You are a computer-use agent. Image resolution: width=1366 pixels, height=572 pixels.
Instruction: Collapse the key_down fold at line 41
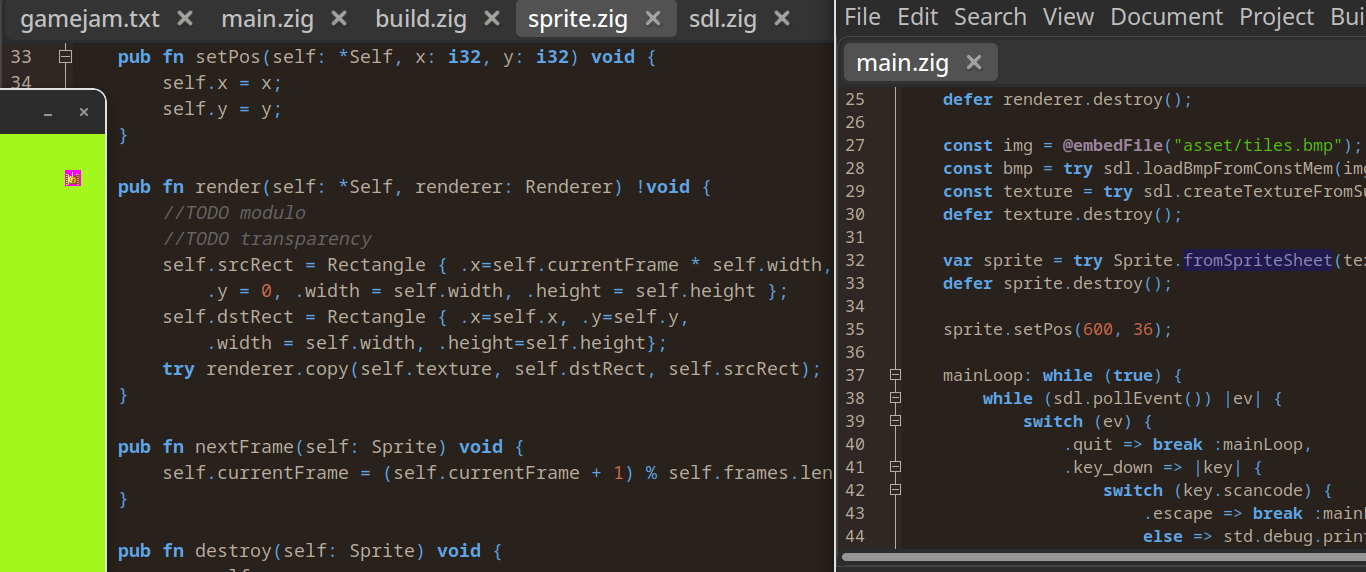895,467
